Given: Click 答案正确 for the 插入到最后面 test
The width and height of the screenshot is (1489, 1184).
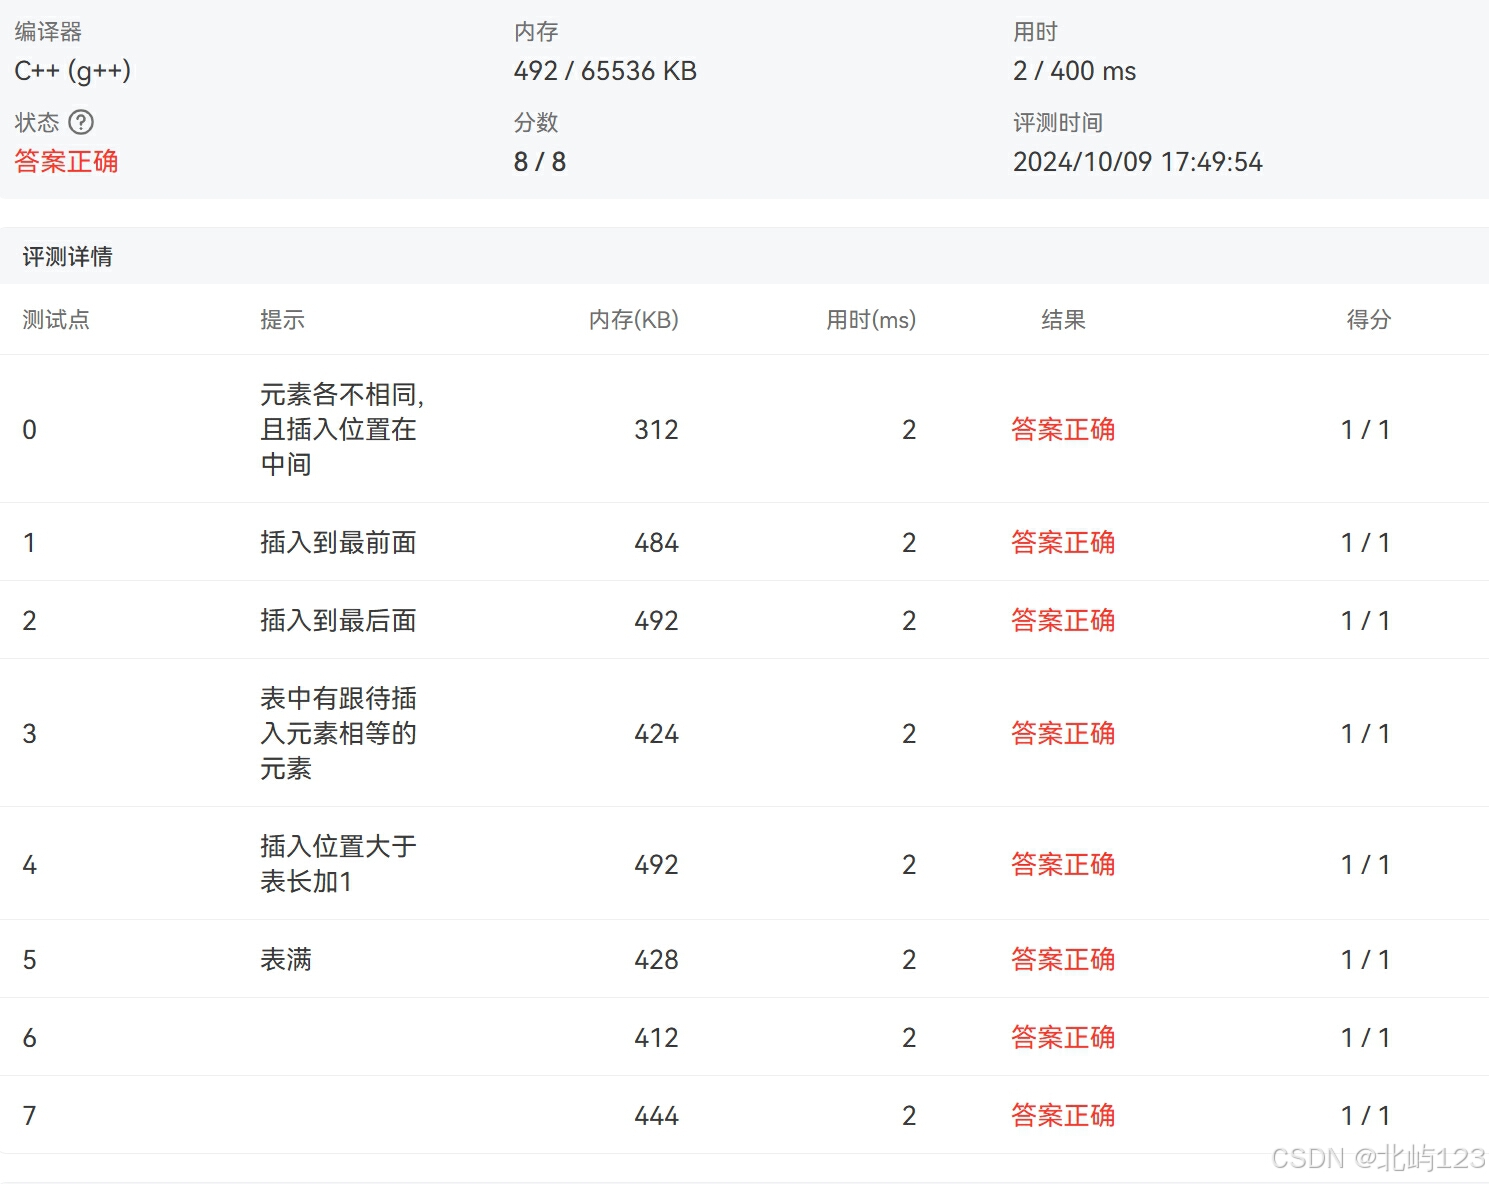Looking at the screenshot, I should coord(1062,620).
